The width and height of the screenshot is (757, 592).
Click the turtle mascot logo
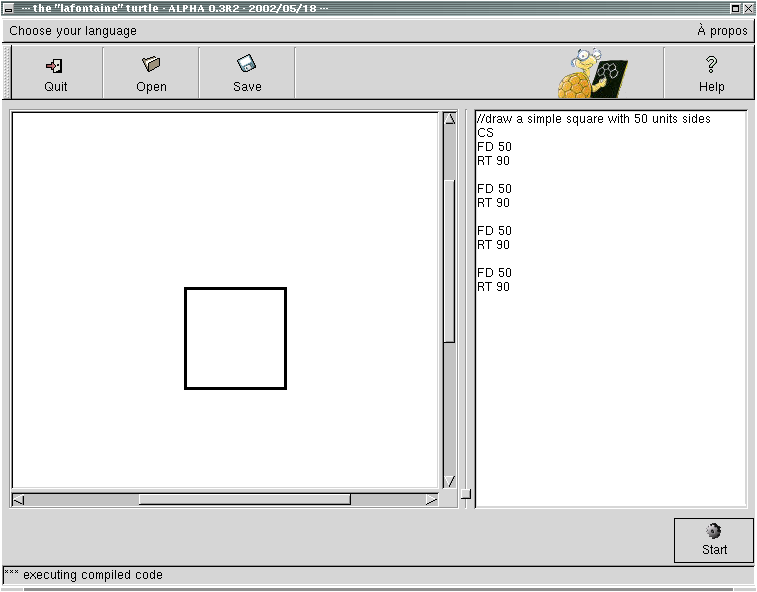[x=592, y=73]
